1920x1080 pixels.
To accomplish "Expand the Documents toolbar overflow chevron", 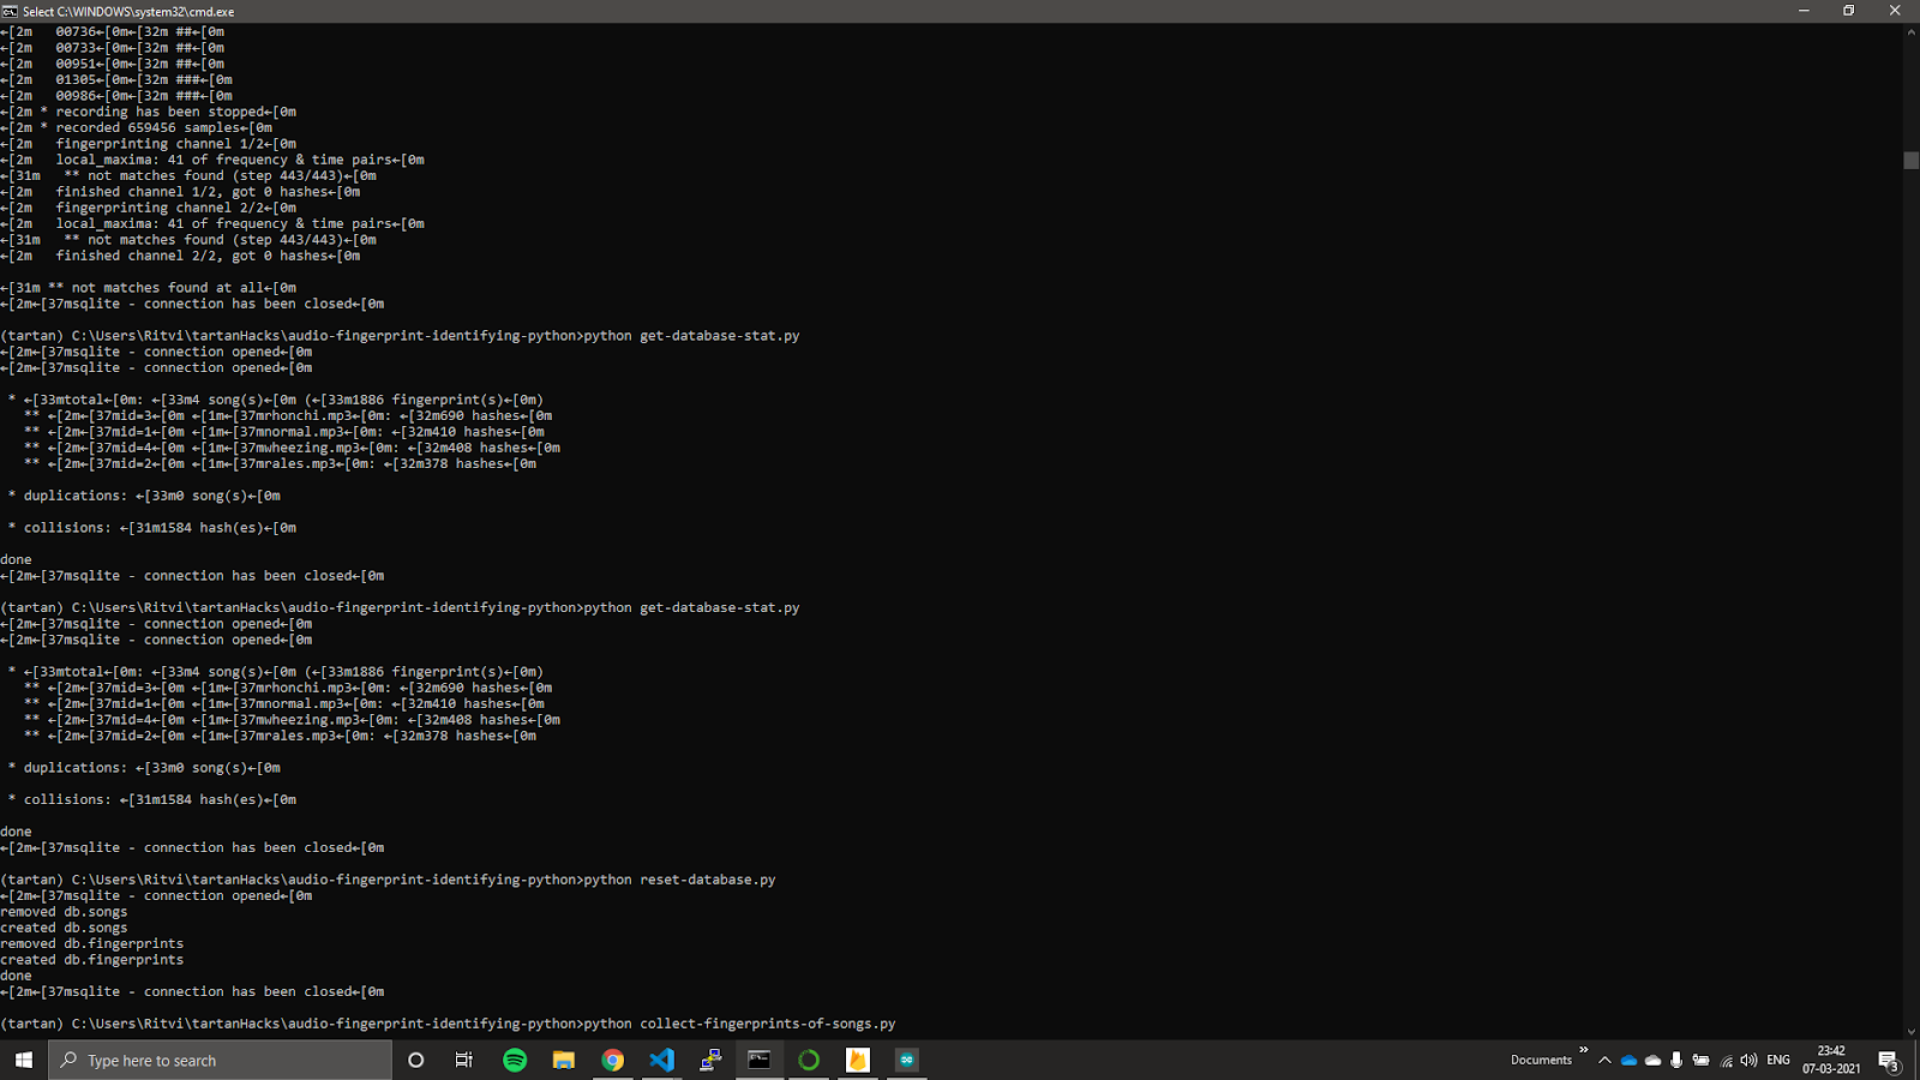I will (1583, 1050).
